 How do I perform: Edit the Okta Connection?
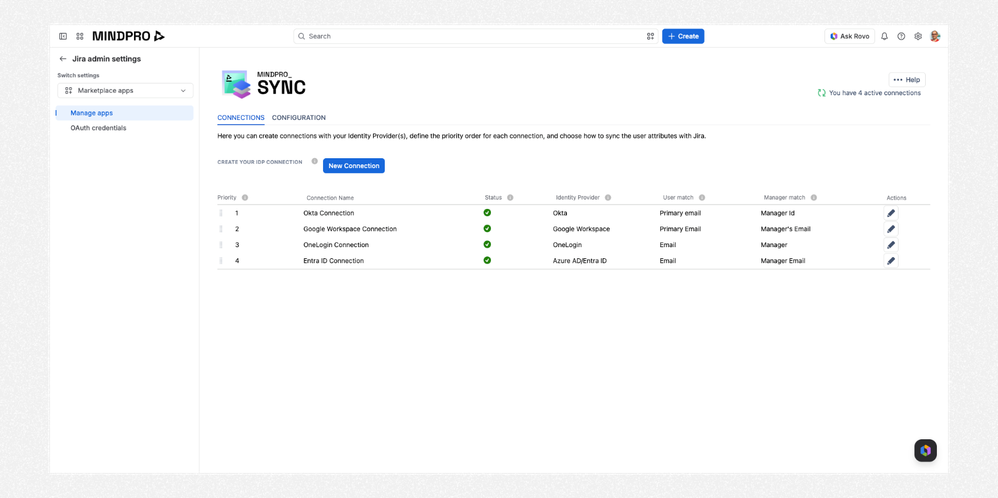coord(891,213)
